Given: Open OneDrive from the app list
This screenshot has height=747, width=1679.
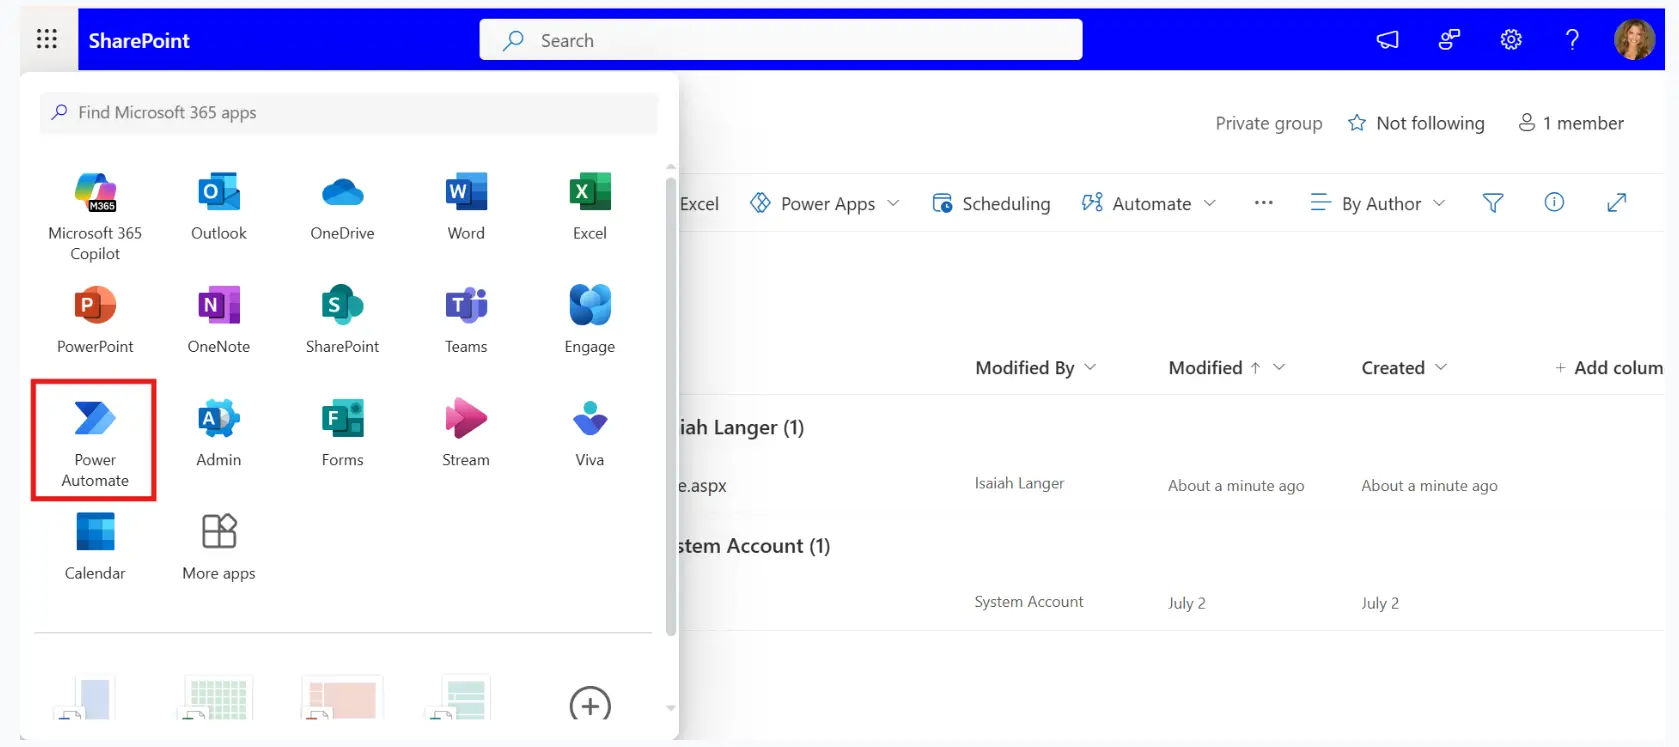Looking at the screenshot, I should pyautogui.click(x=342, y=205).
